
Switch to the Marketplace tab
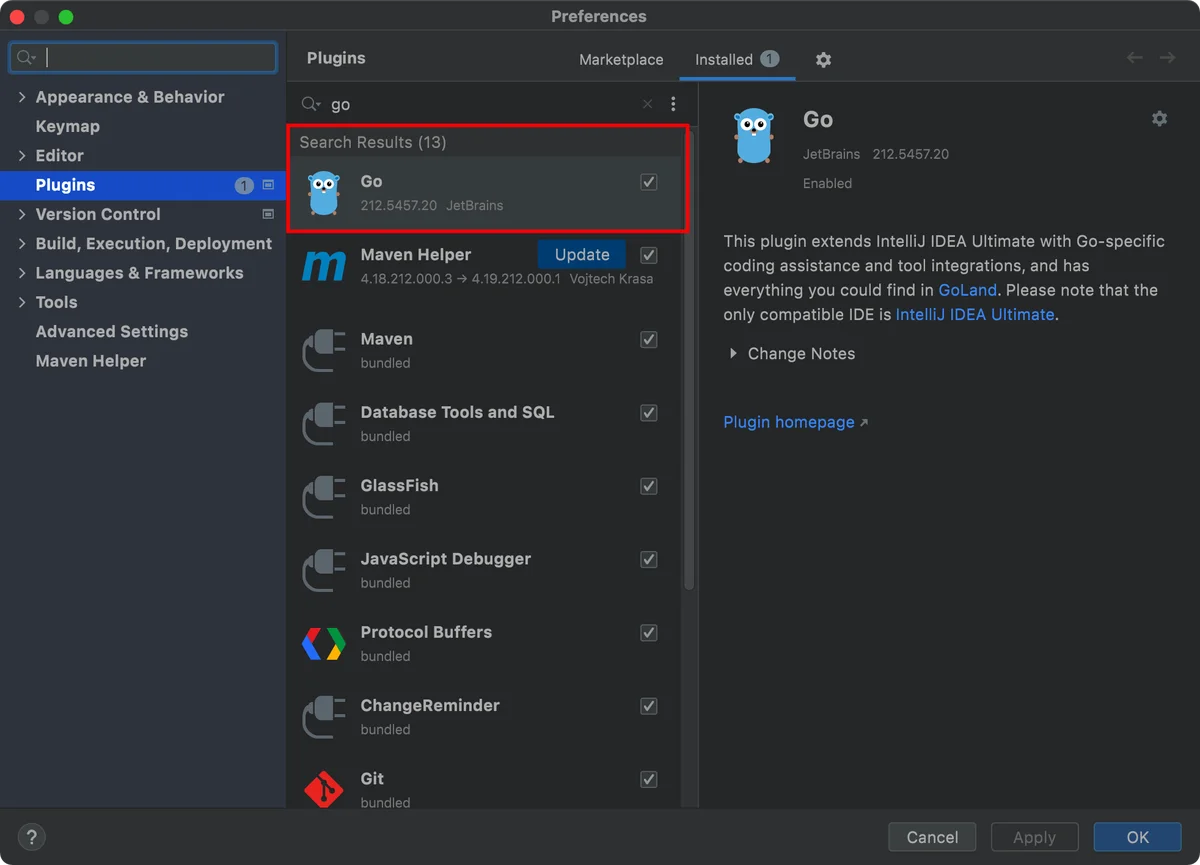click(621, 60)
